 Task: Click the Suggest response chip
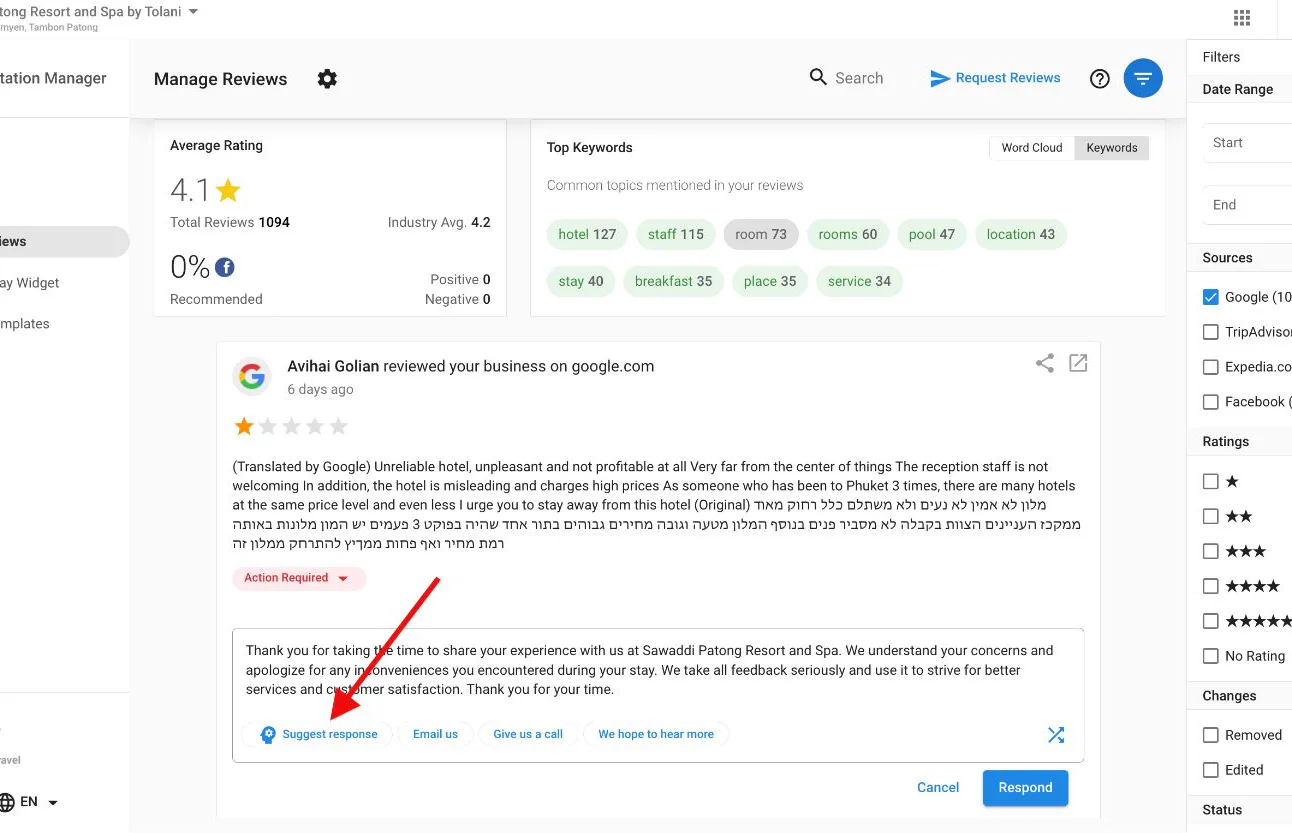coord(318,734)
